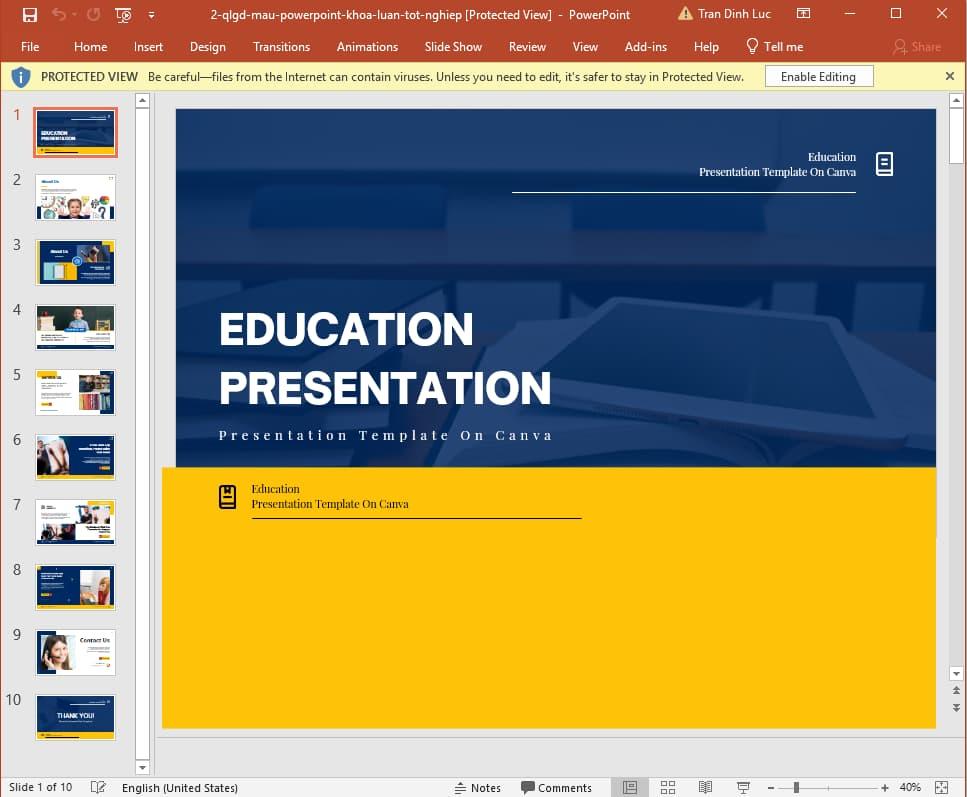Switch to Slide Sorter view
Viewport: 967px width, 797px height.
[668, 787]
